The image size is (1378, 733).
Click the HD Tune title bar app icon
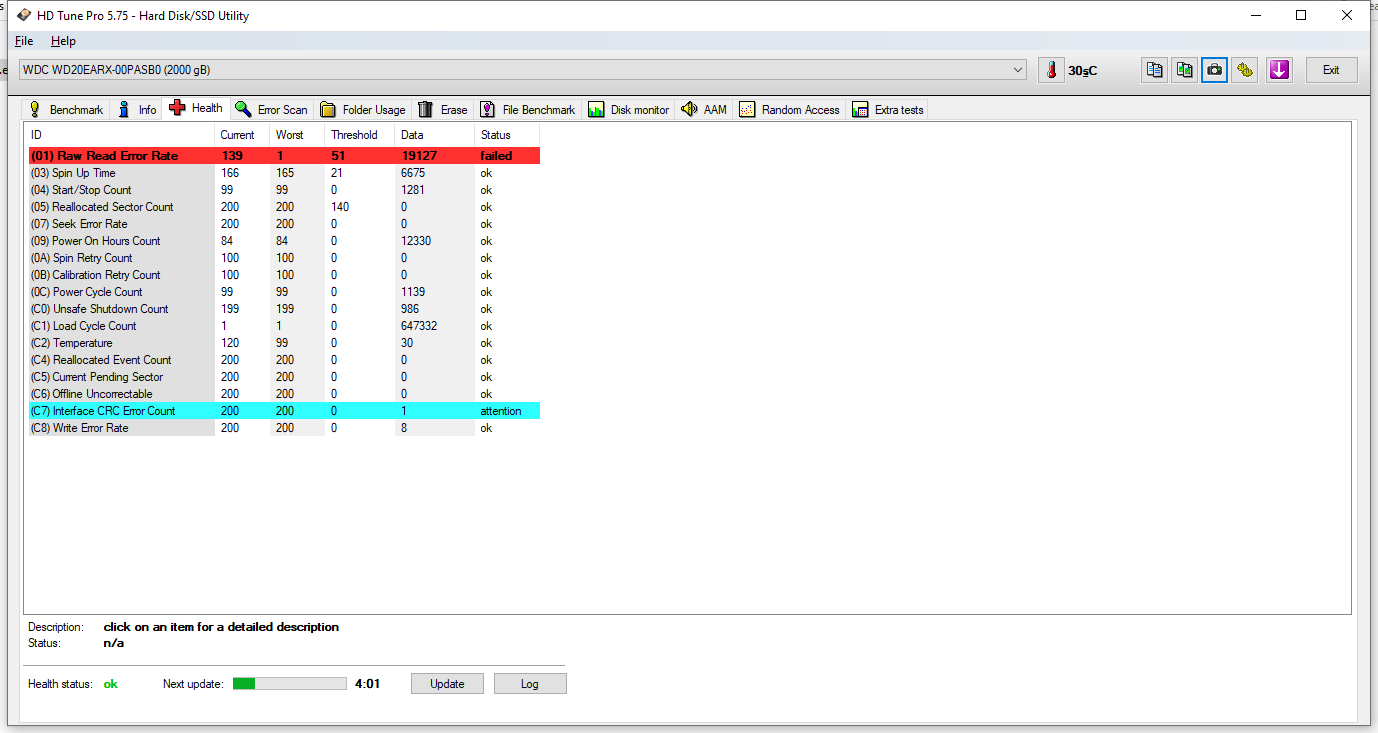click(23, 15)
